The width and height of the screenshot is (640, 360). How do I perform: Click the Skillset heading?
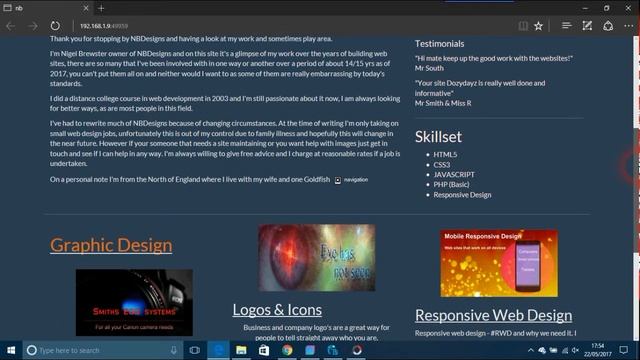point(438,137)
